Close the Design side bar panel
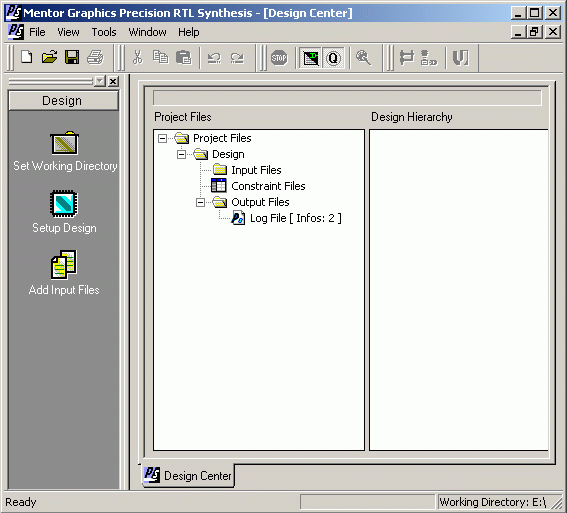567x513 pixels. coord(113,81)
